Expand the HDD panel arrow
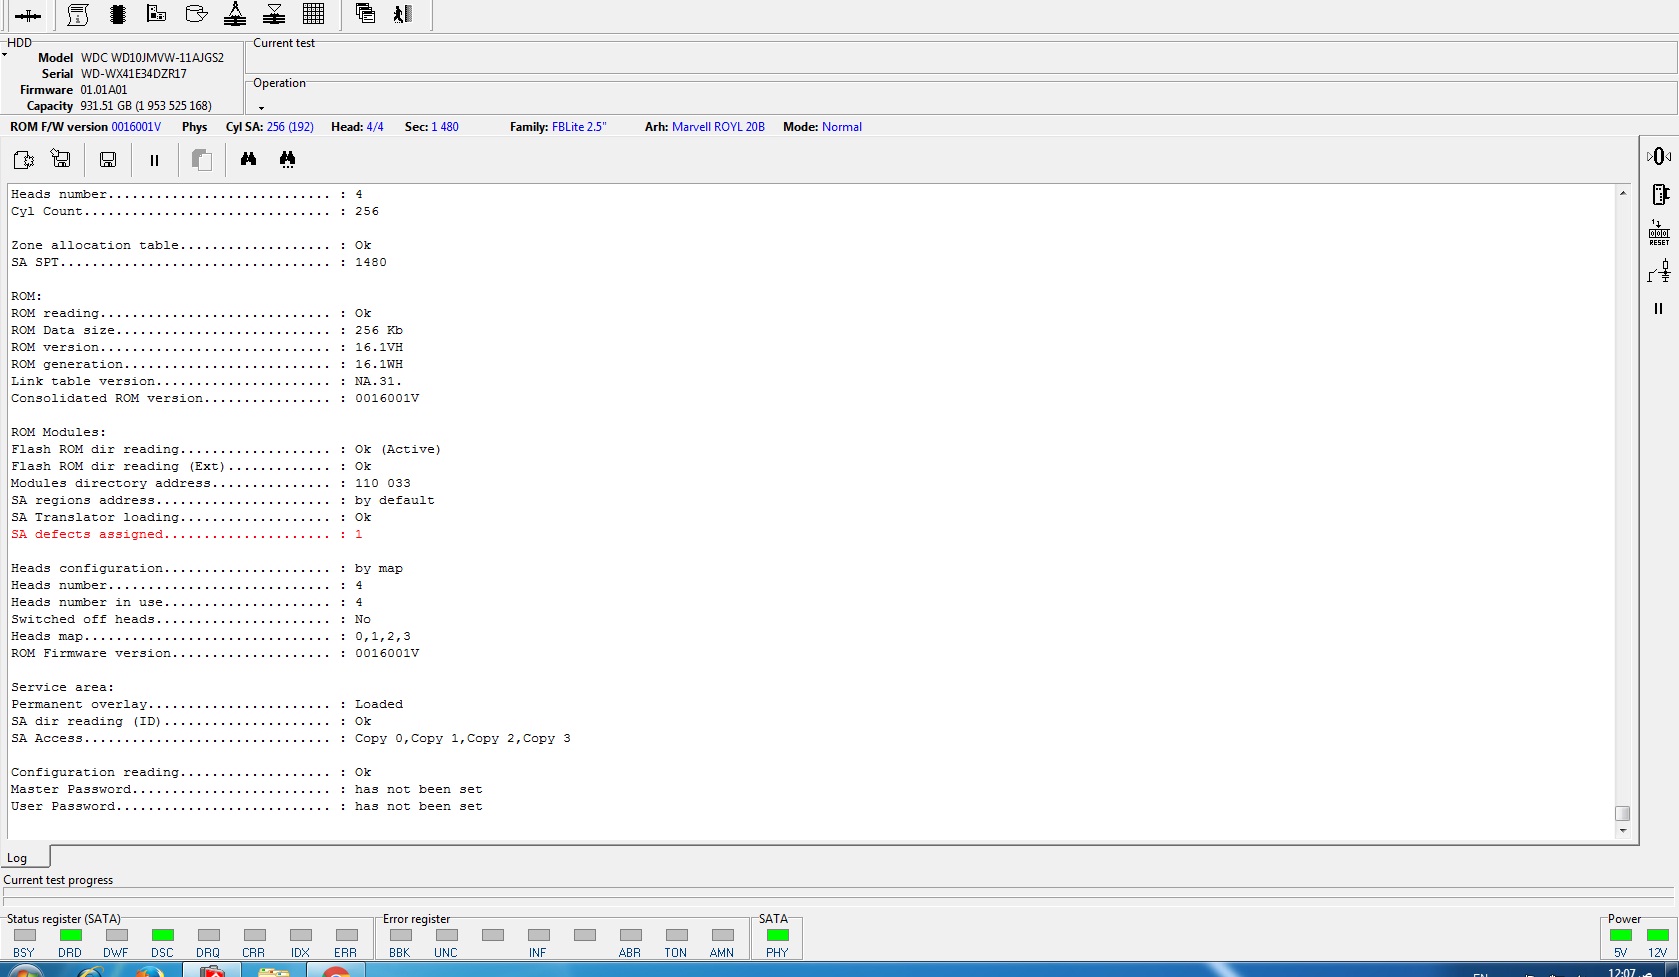This screenshot has width=1679, height=977. pyautogui.click(x=5, y=54)
